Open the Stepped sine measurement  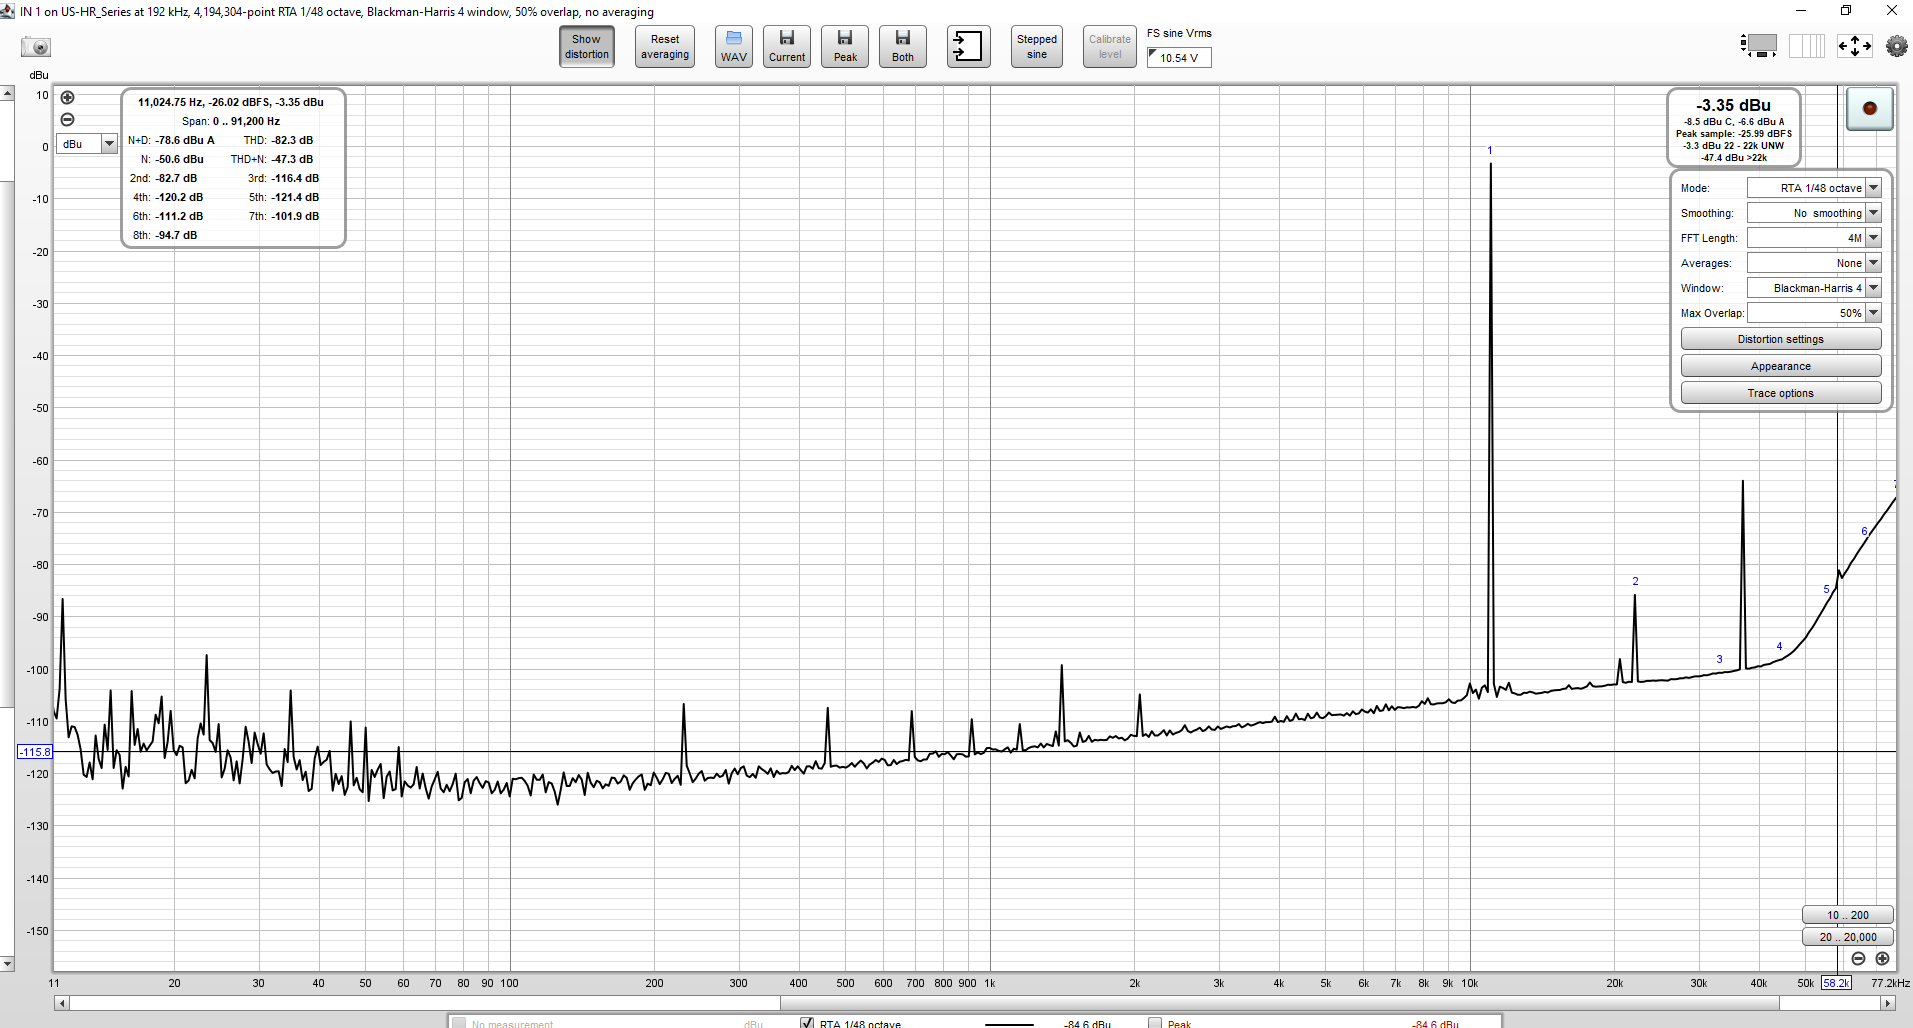pyautogui.click(x=1037, y=47)
